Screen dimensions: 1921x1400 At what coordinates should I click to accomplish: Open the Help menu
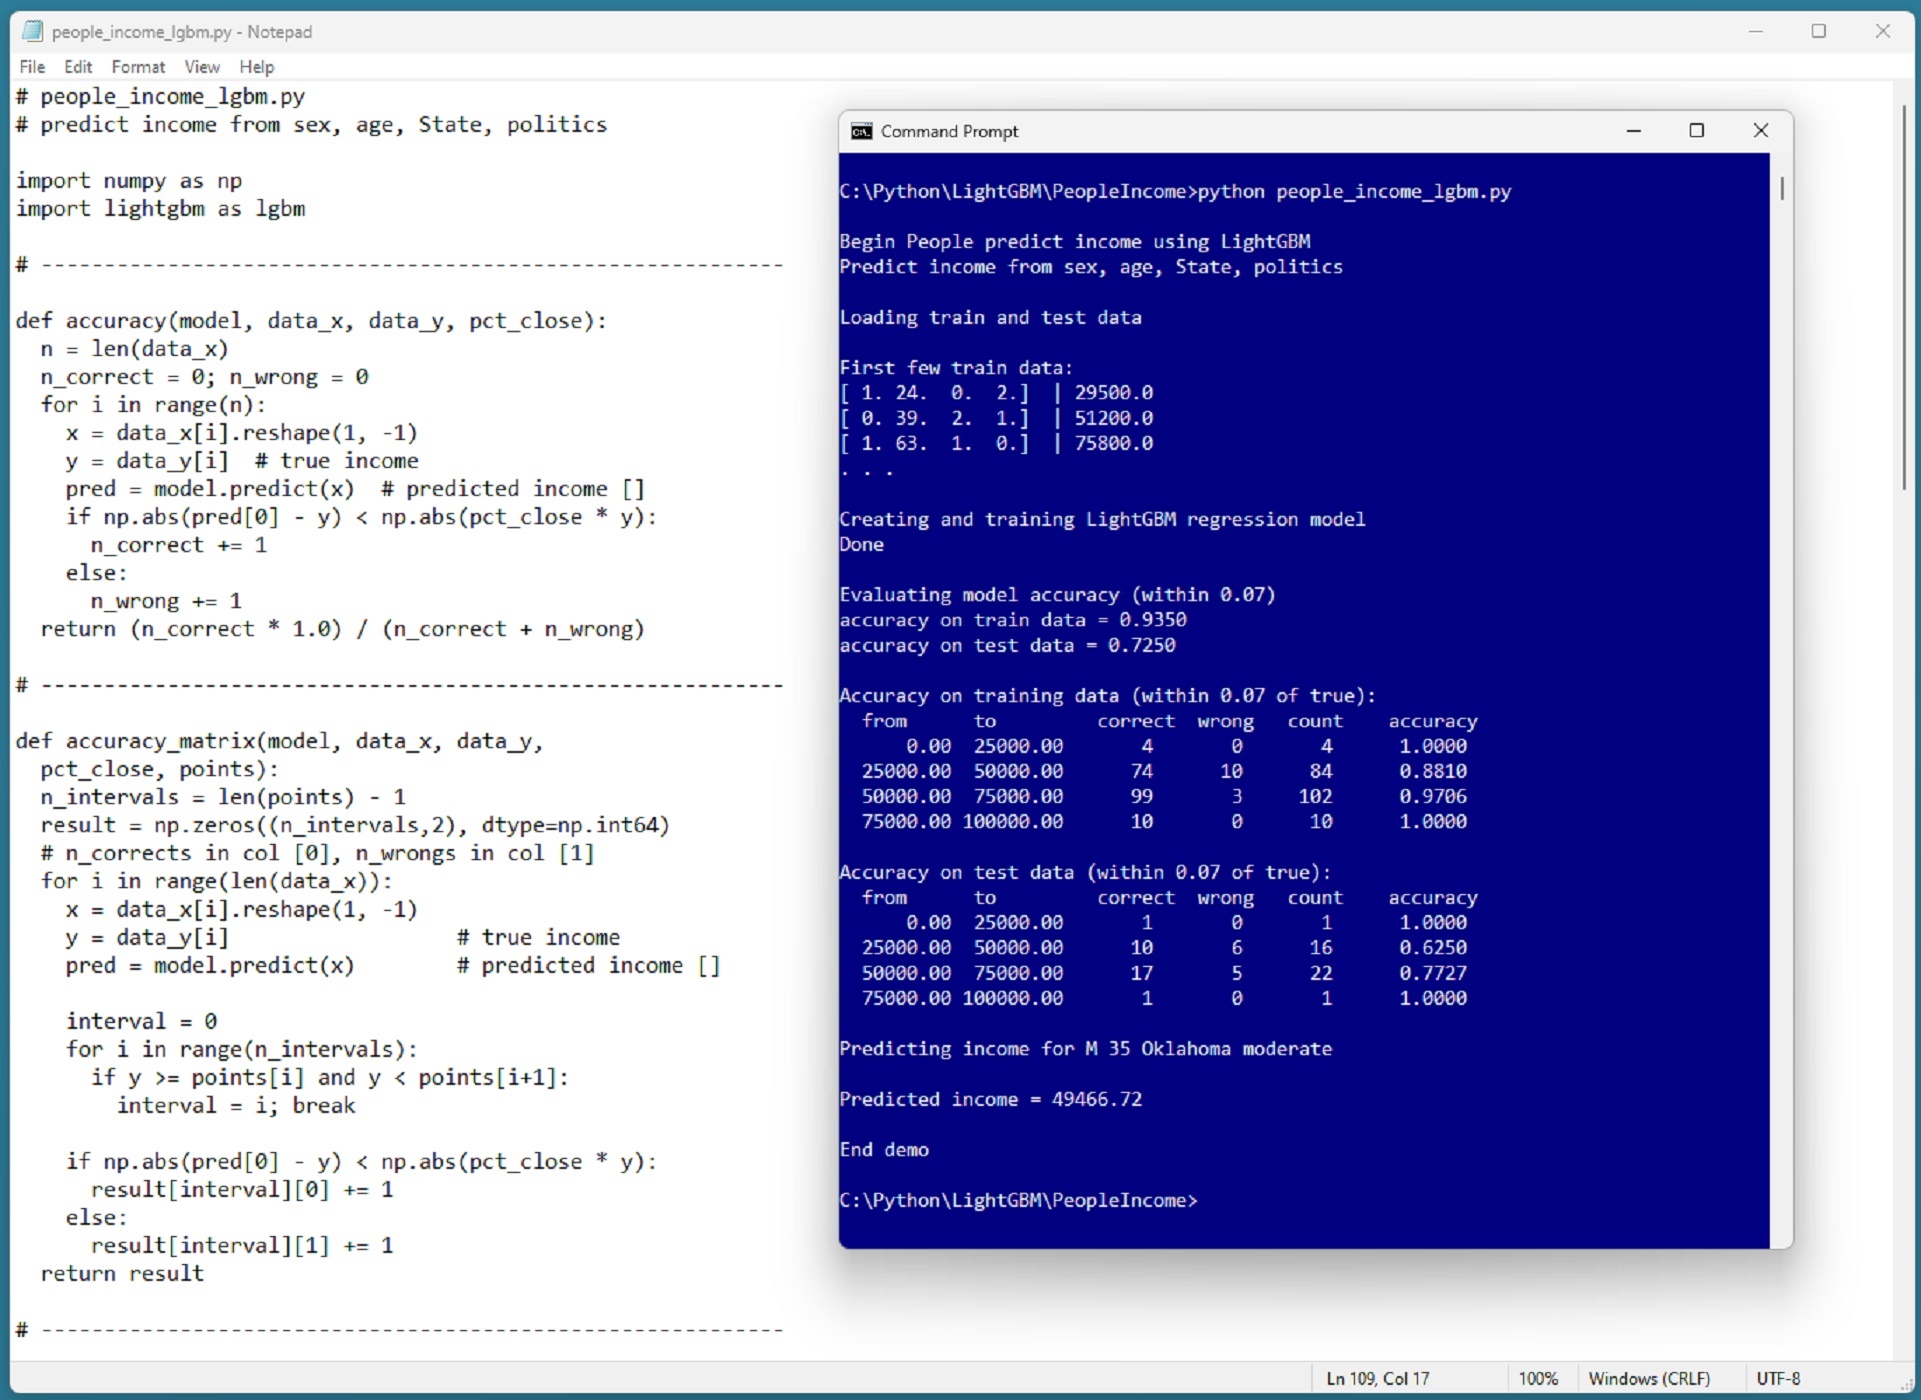(256, 67)
